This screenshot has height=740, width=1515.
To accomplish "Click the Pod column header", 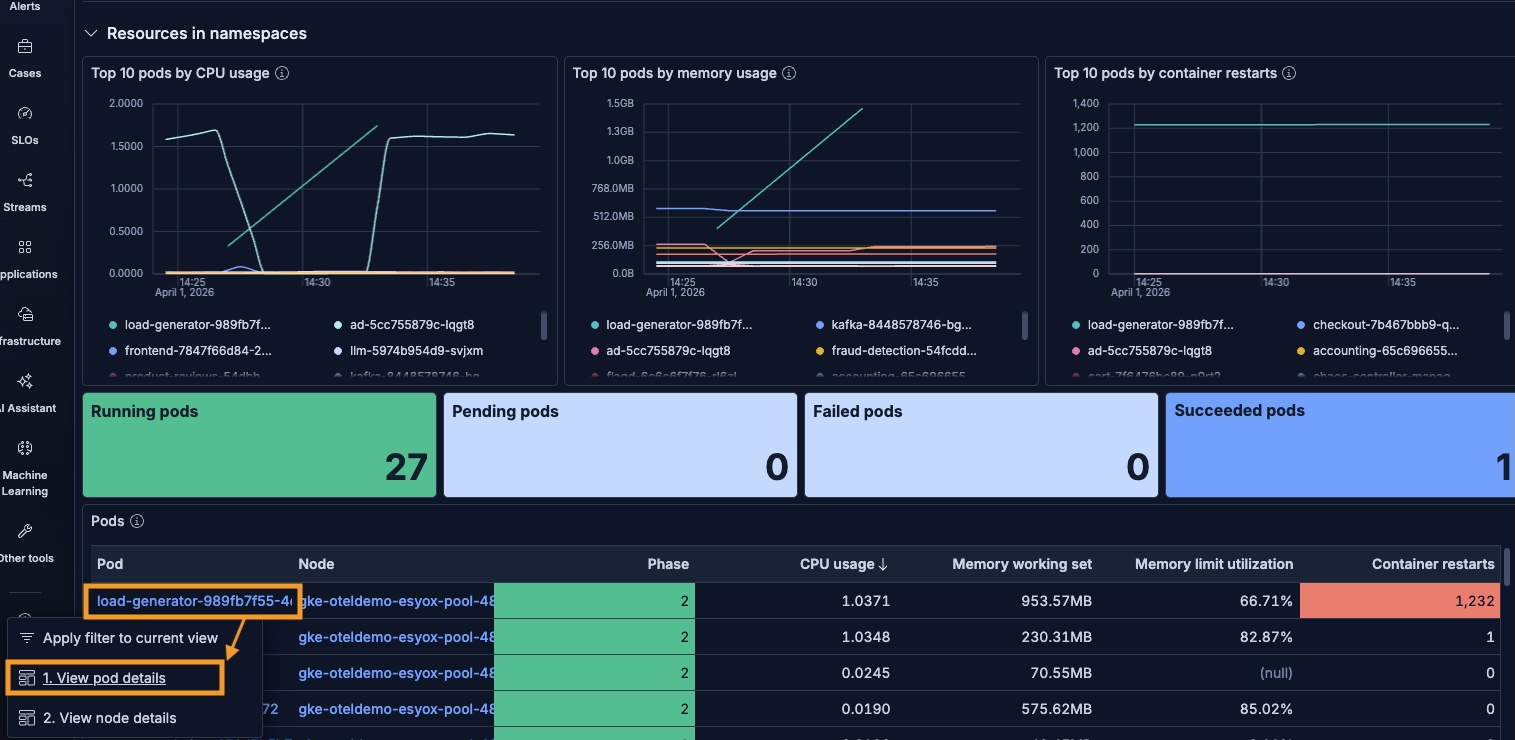I will [110, 564].
